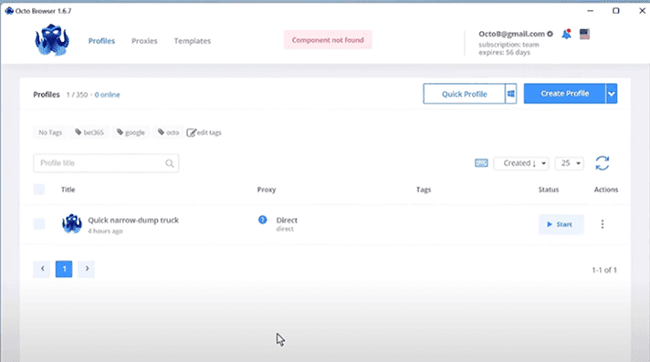Select all profiles header checkbox
Viewport: 650px width, 362px height.
[39, 190]
